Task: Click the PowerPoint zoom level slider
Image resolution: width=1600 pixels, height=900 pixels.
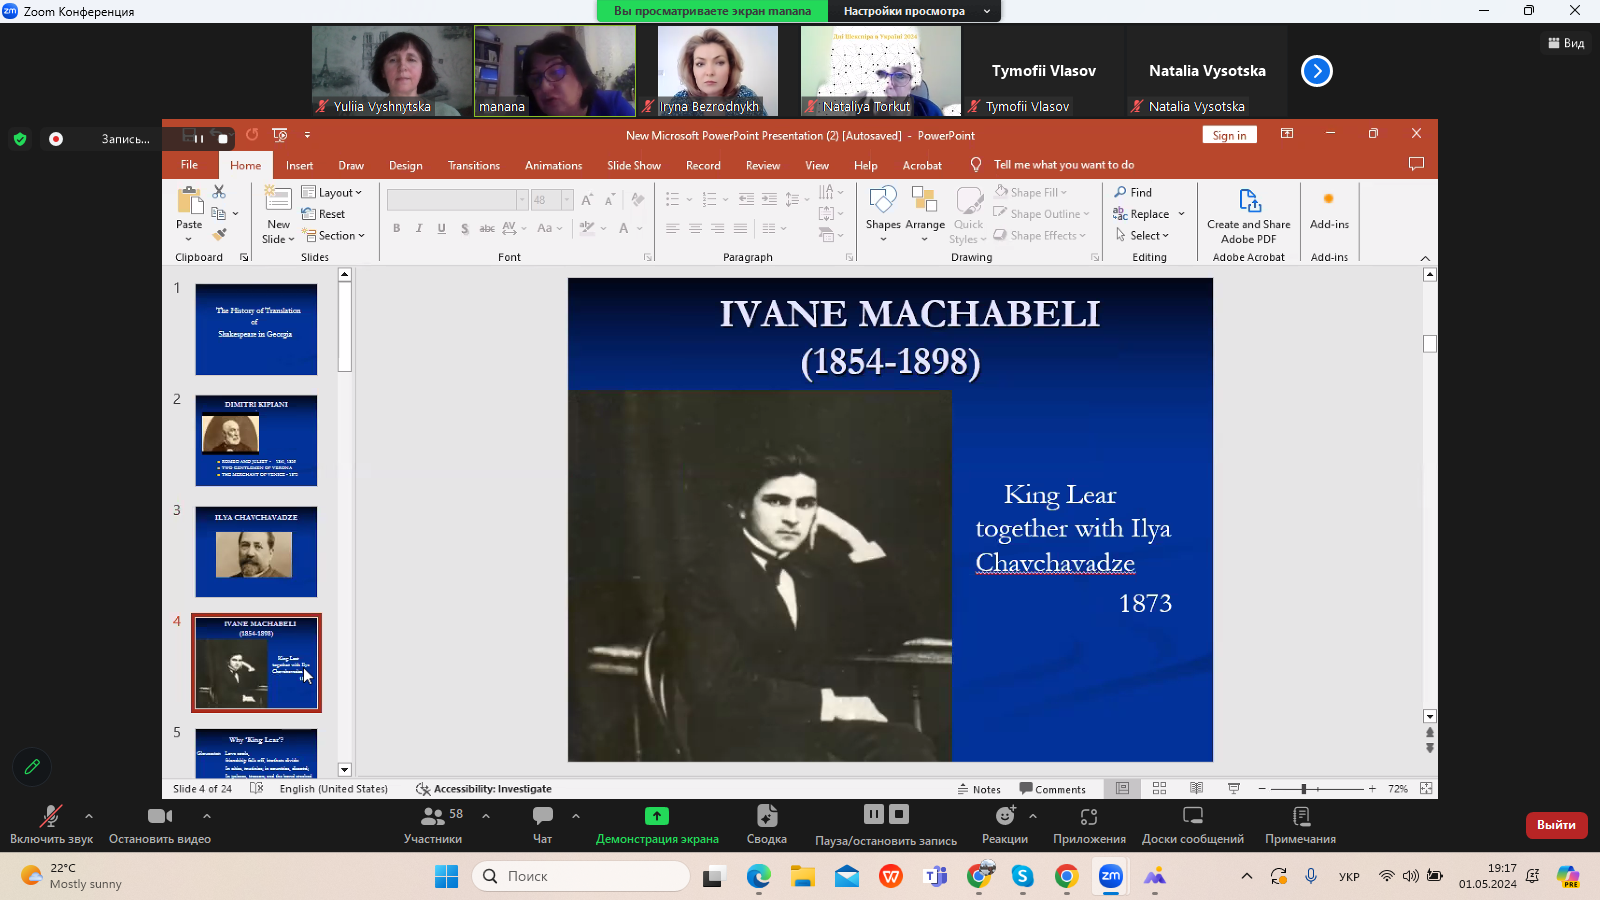Action: pos(1304,789)
